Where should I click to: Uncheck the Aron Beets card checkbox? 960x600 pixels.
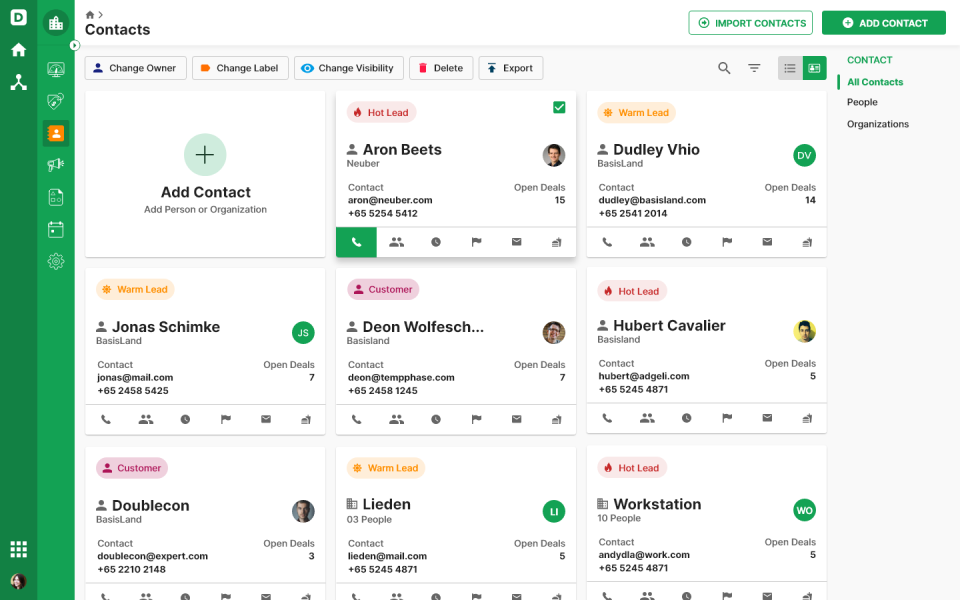click(559, 107)
